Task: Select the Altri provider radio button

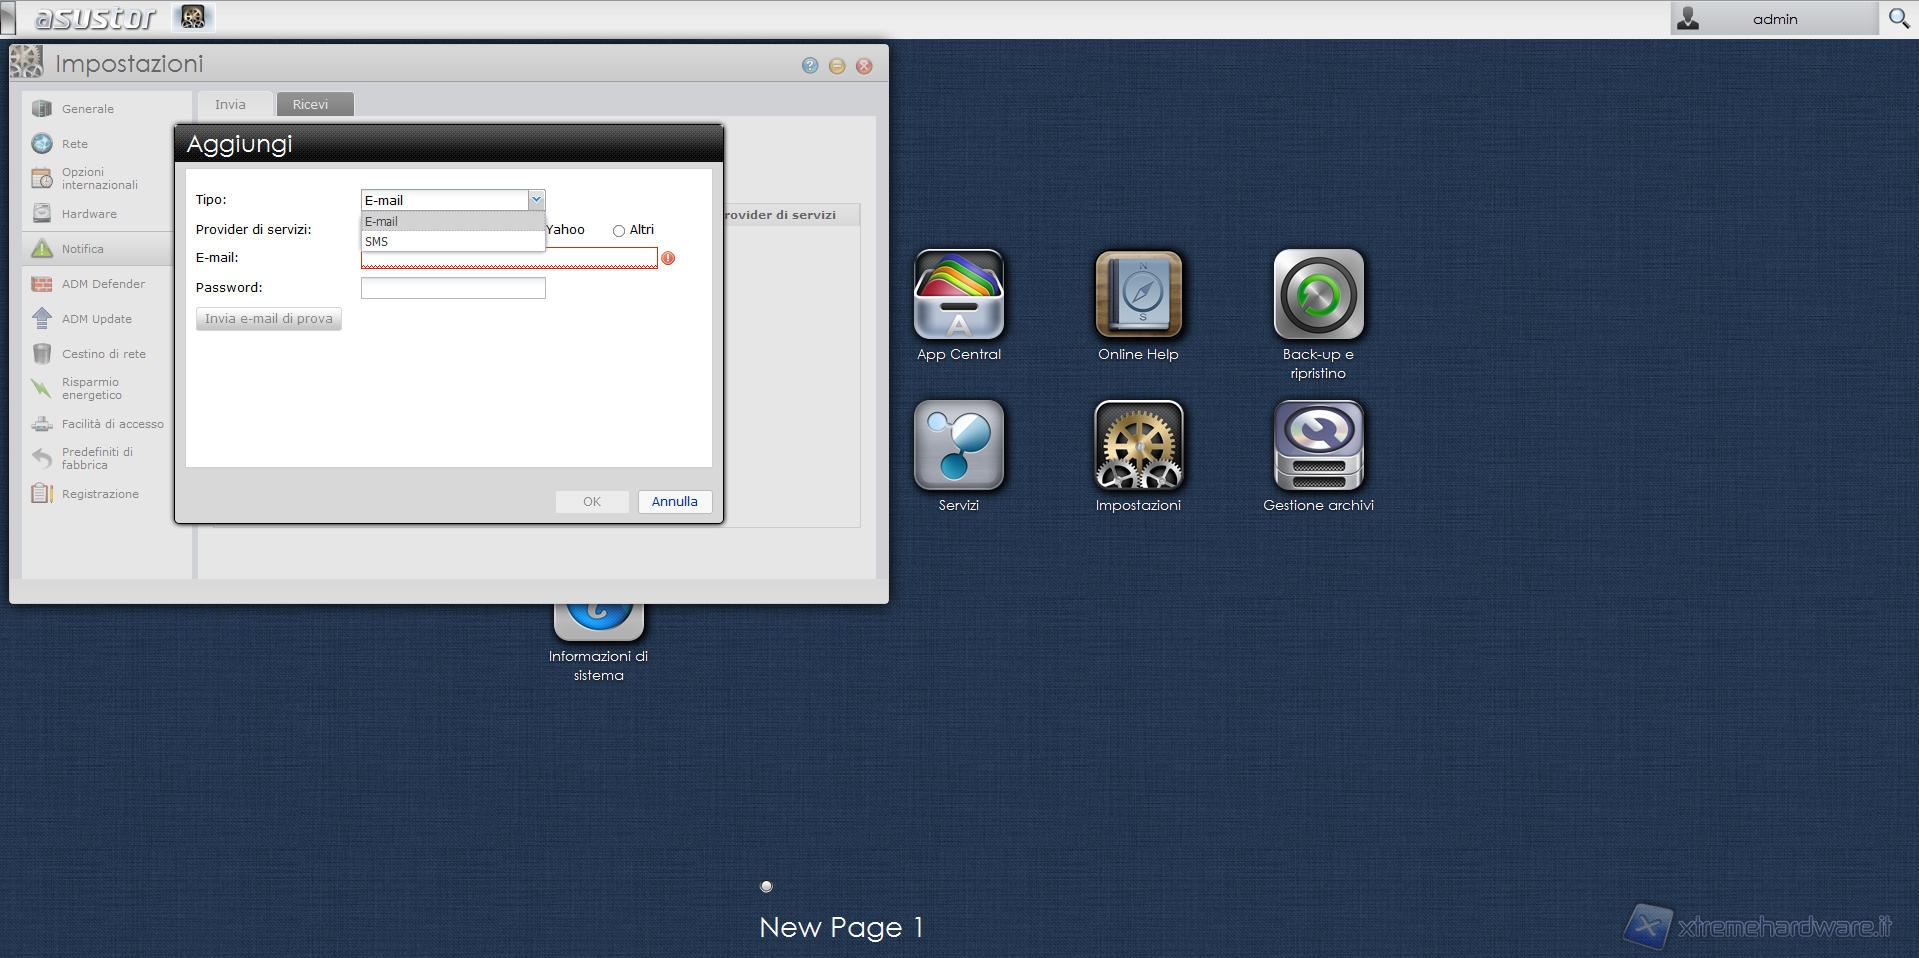Action: (x=619, y=231)
